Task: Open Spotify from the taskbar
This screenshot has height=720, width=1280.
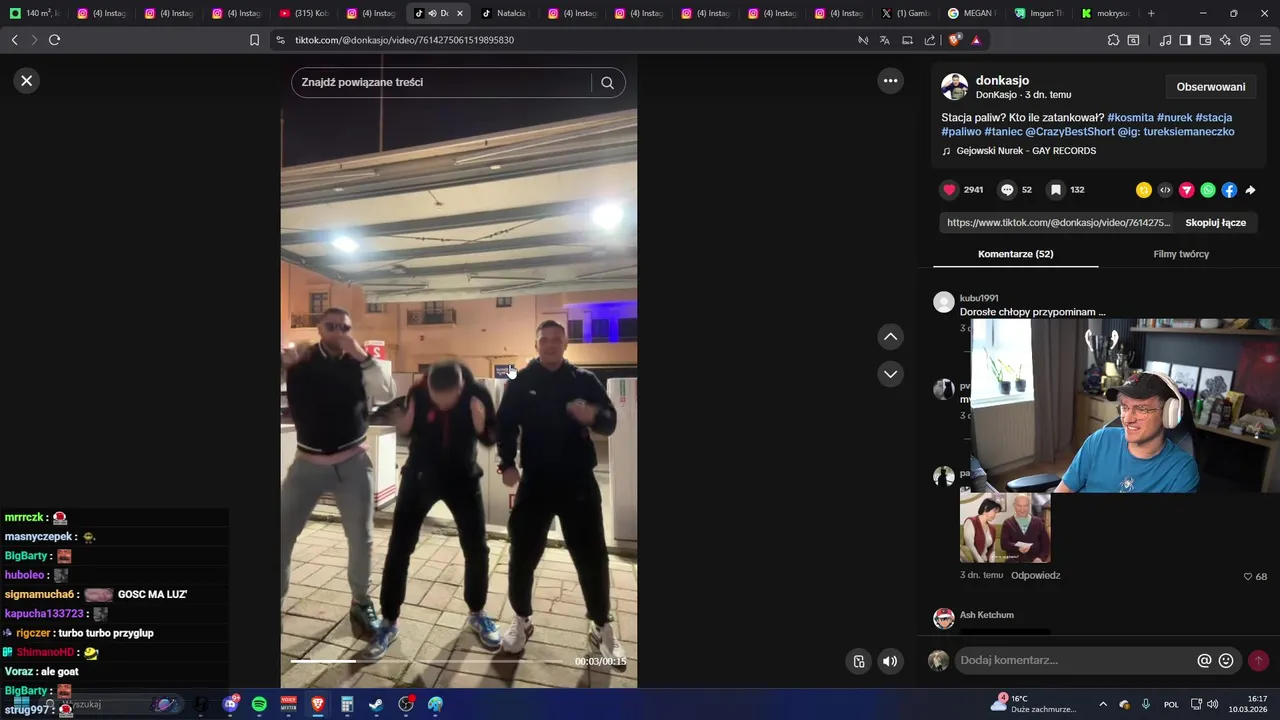Action: pyautogui.click(x=259, y=704)
